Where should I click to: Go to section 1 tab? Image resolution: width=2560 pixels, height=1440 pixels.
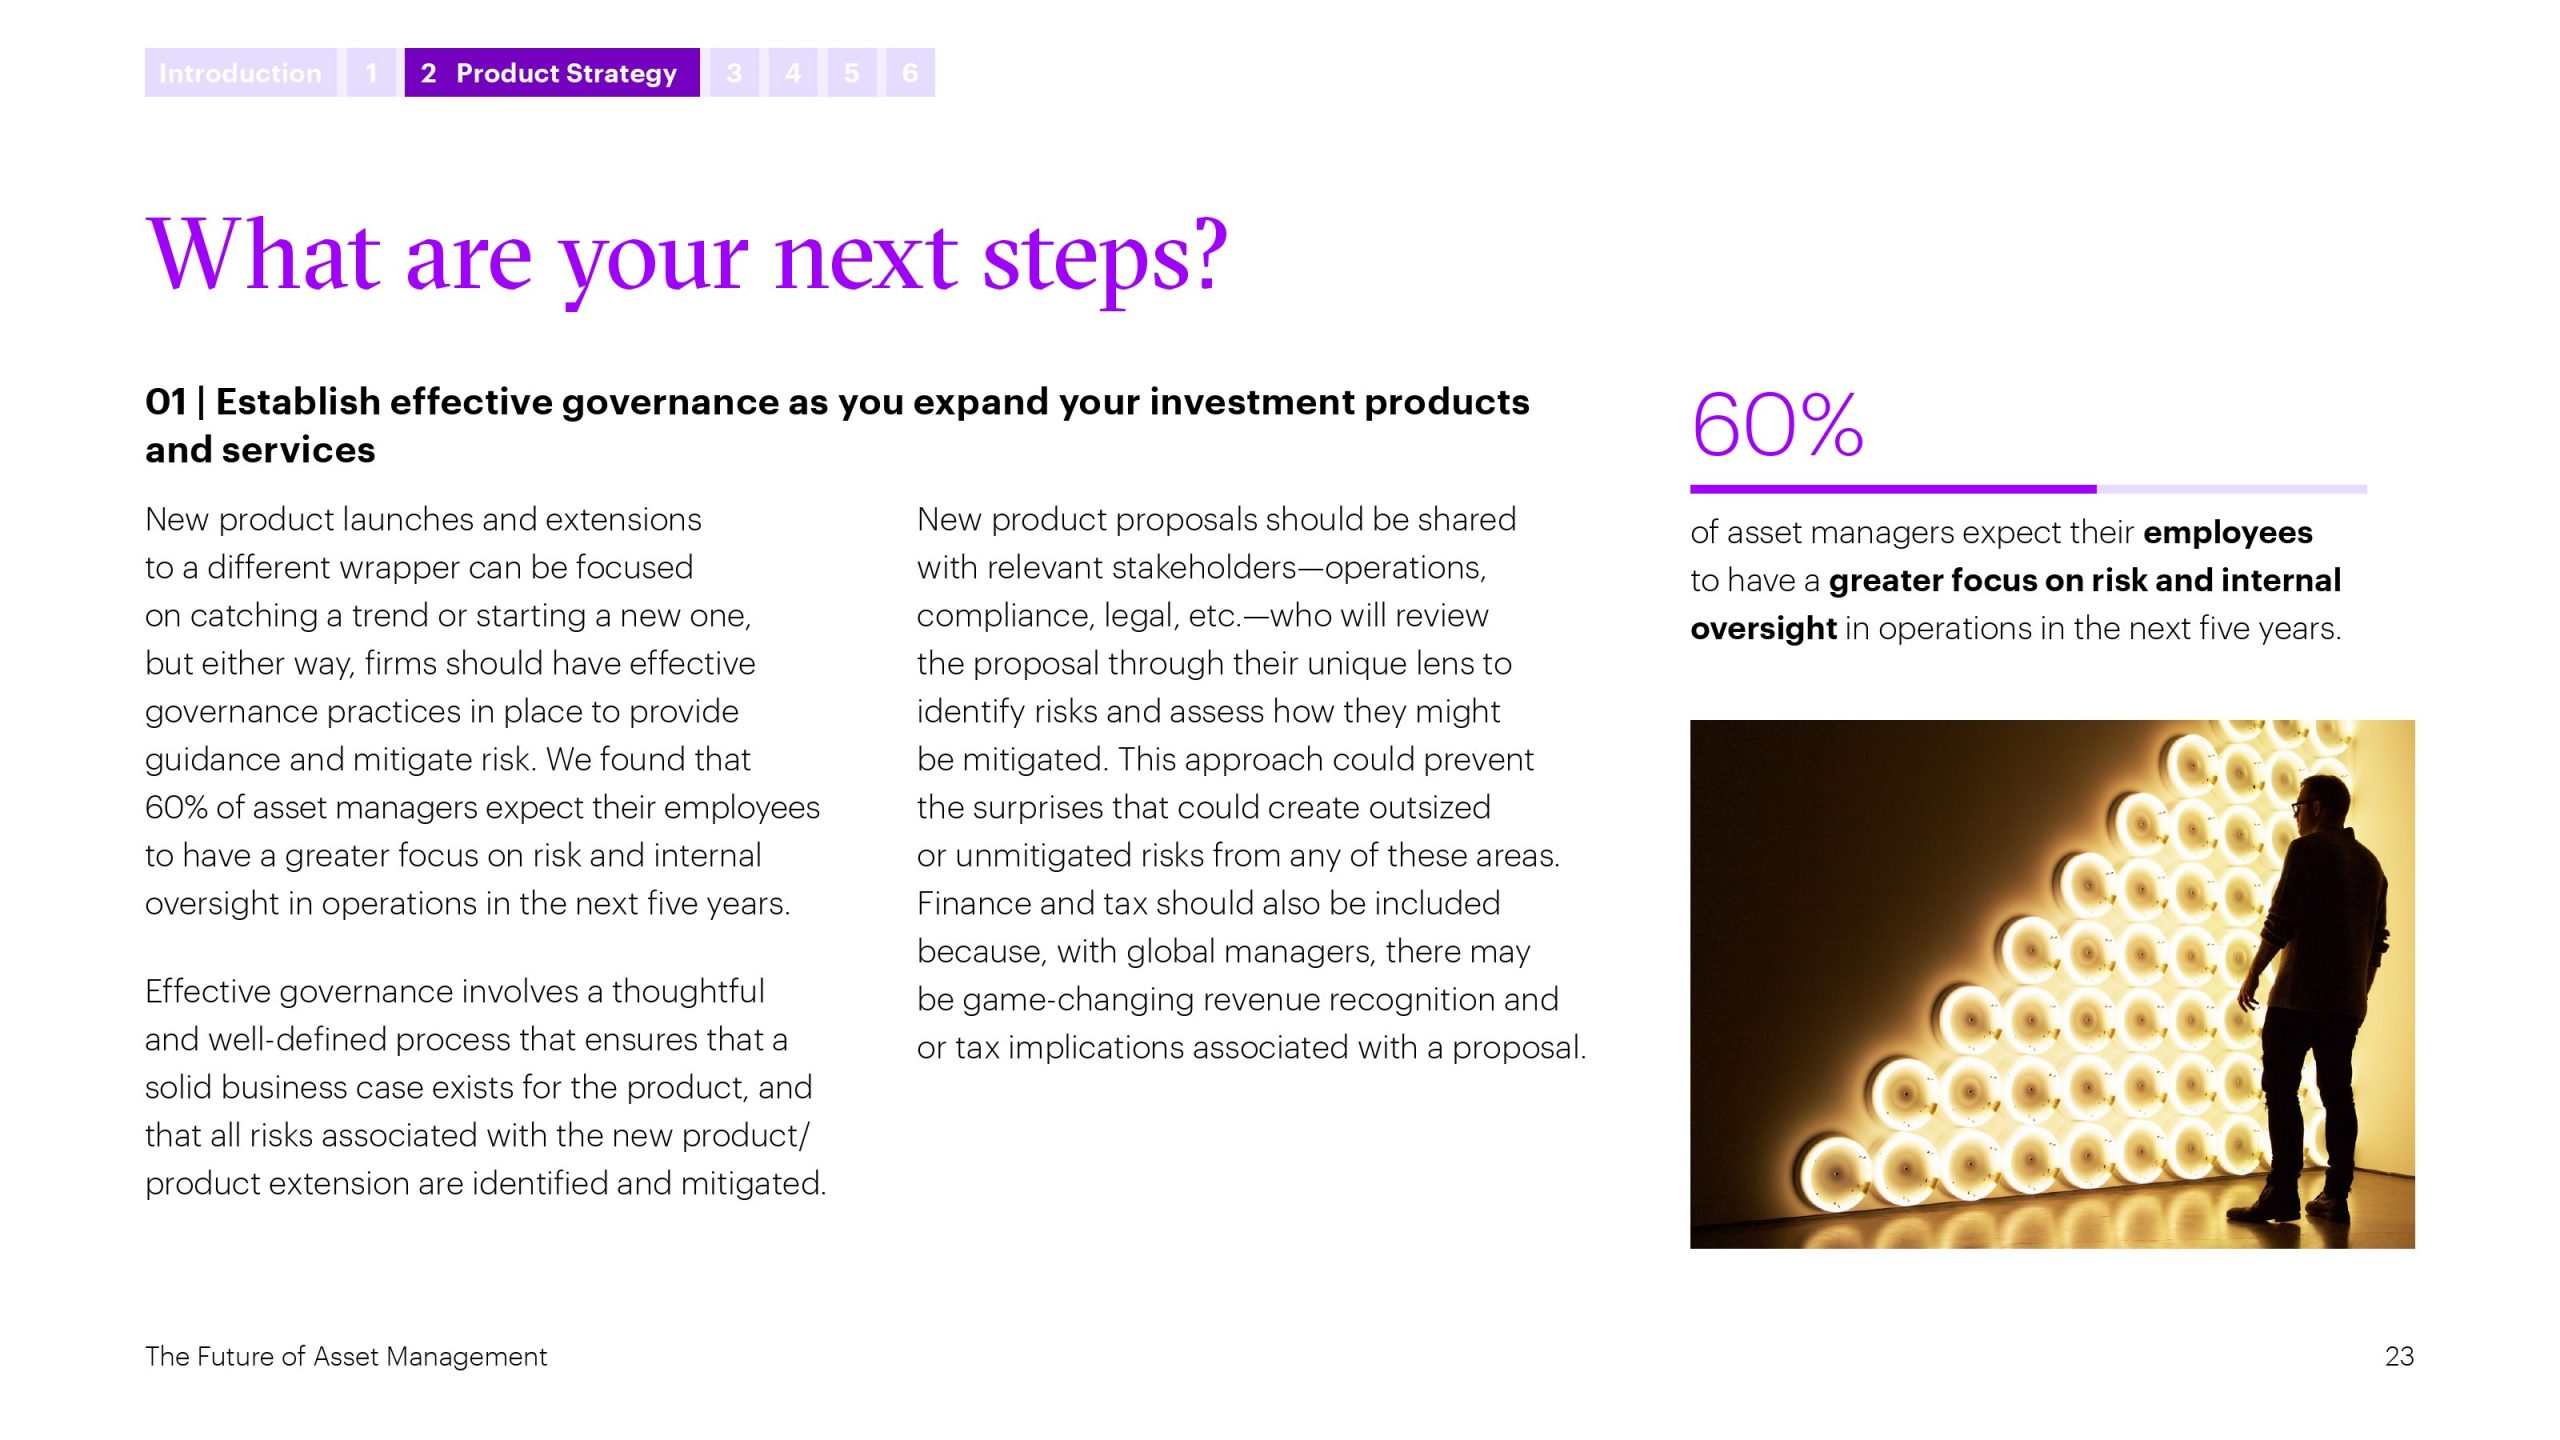pos(371,73)
